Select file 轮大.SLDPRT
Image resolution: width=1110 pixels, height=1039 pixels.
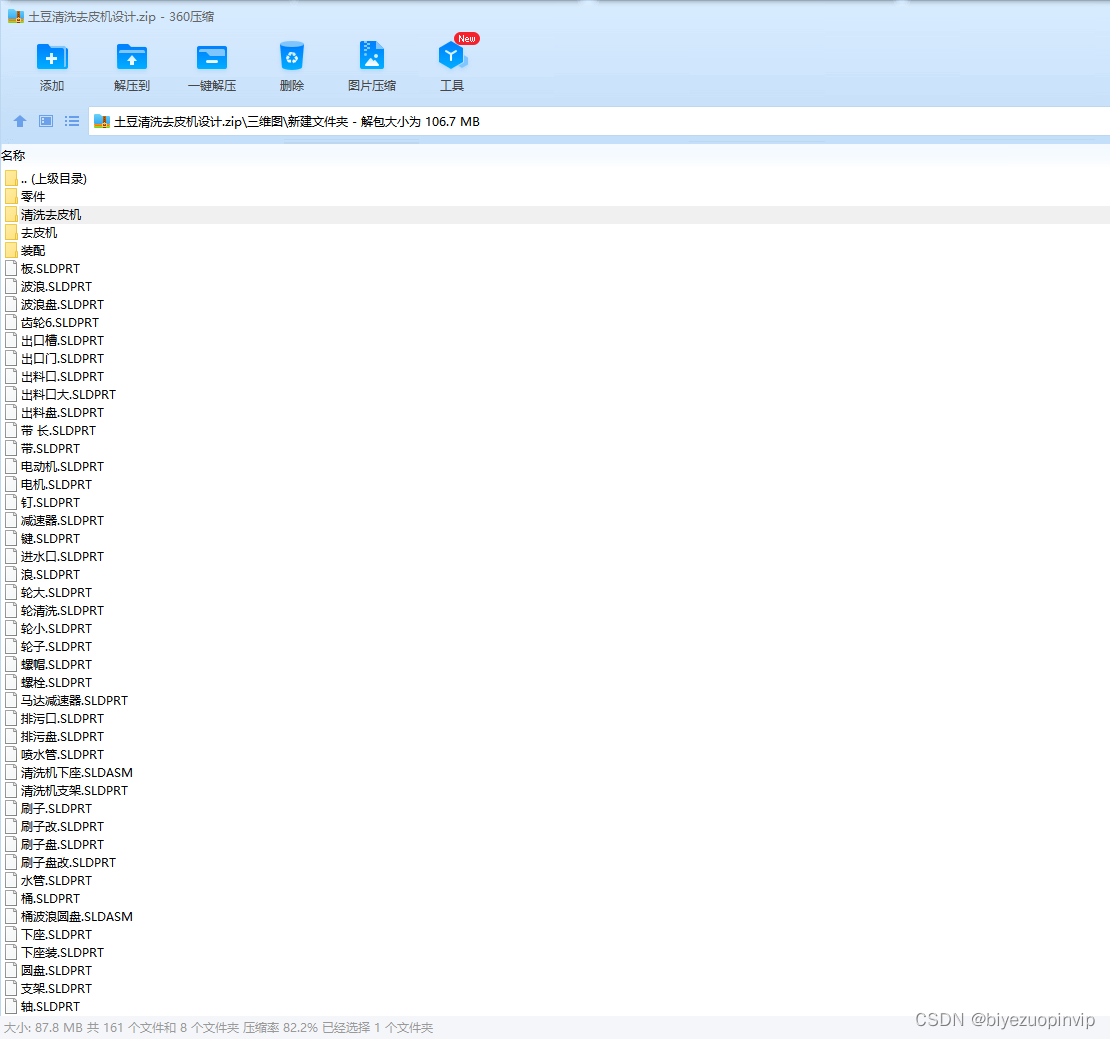pyautogui.click(x=57, y=593)
